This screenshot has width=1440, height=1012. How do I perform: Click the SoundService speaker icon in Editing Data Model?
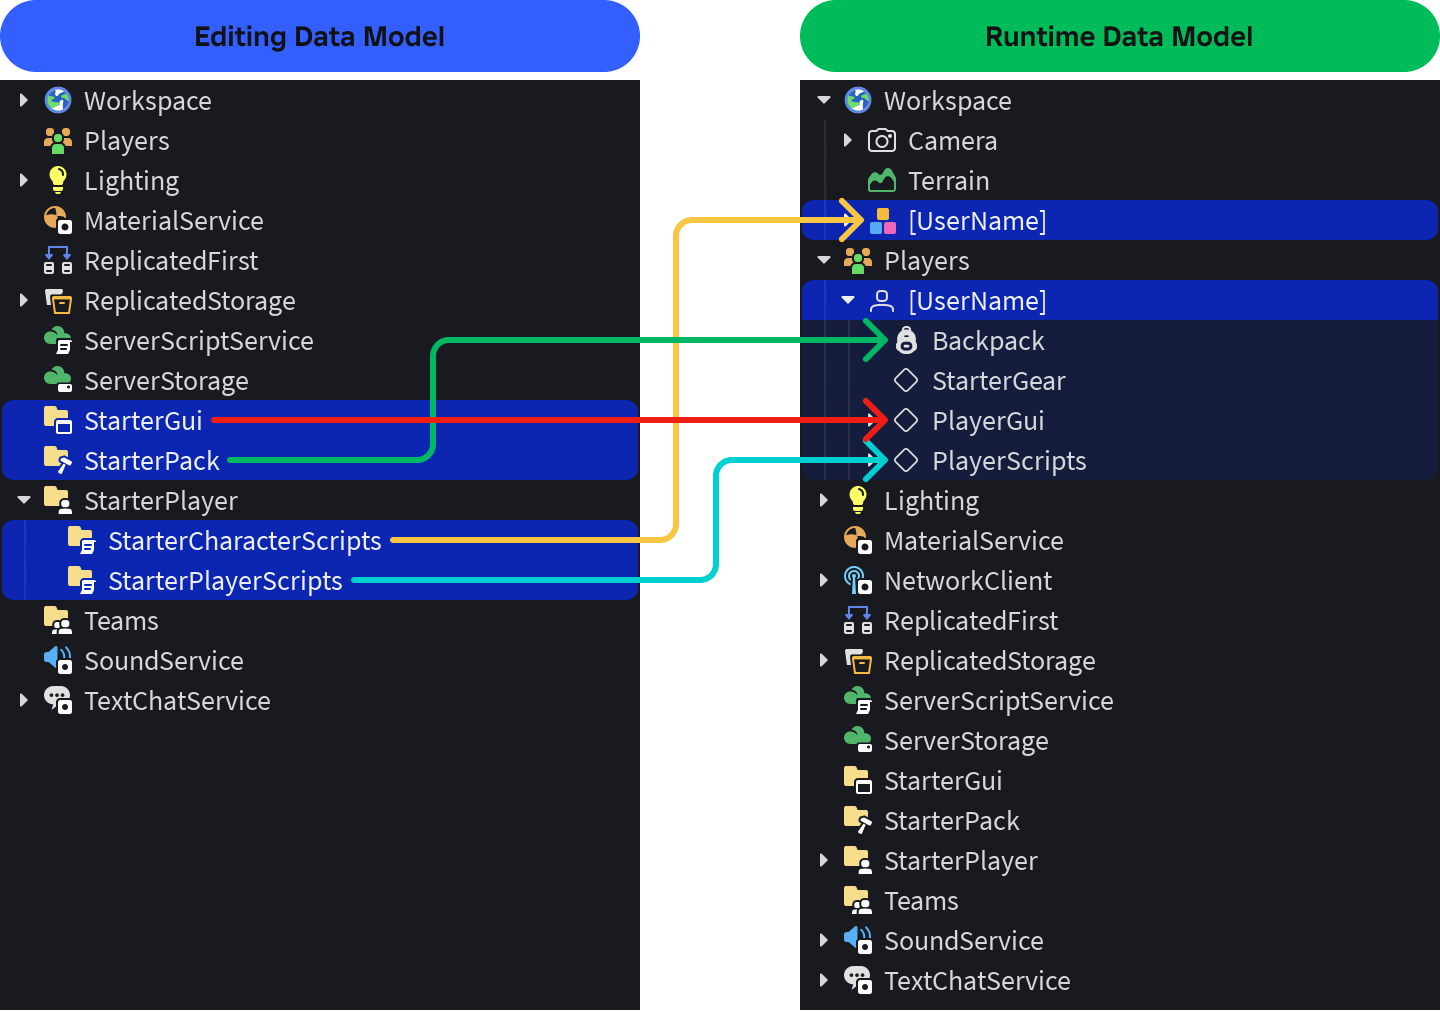click(x=58, y=660)
